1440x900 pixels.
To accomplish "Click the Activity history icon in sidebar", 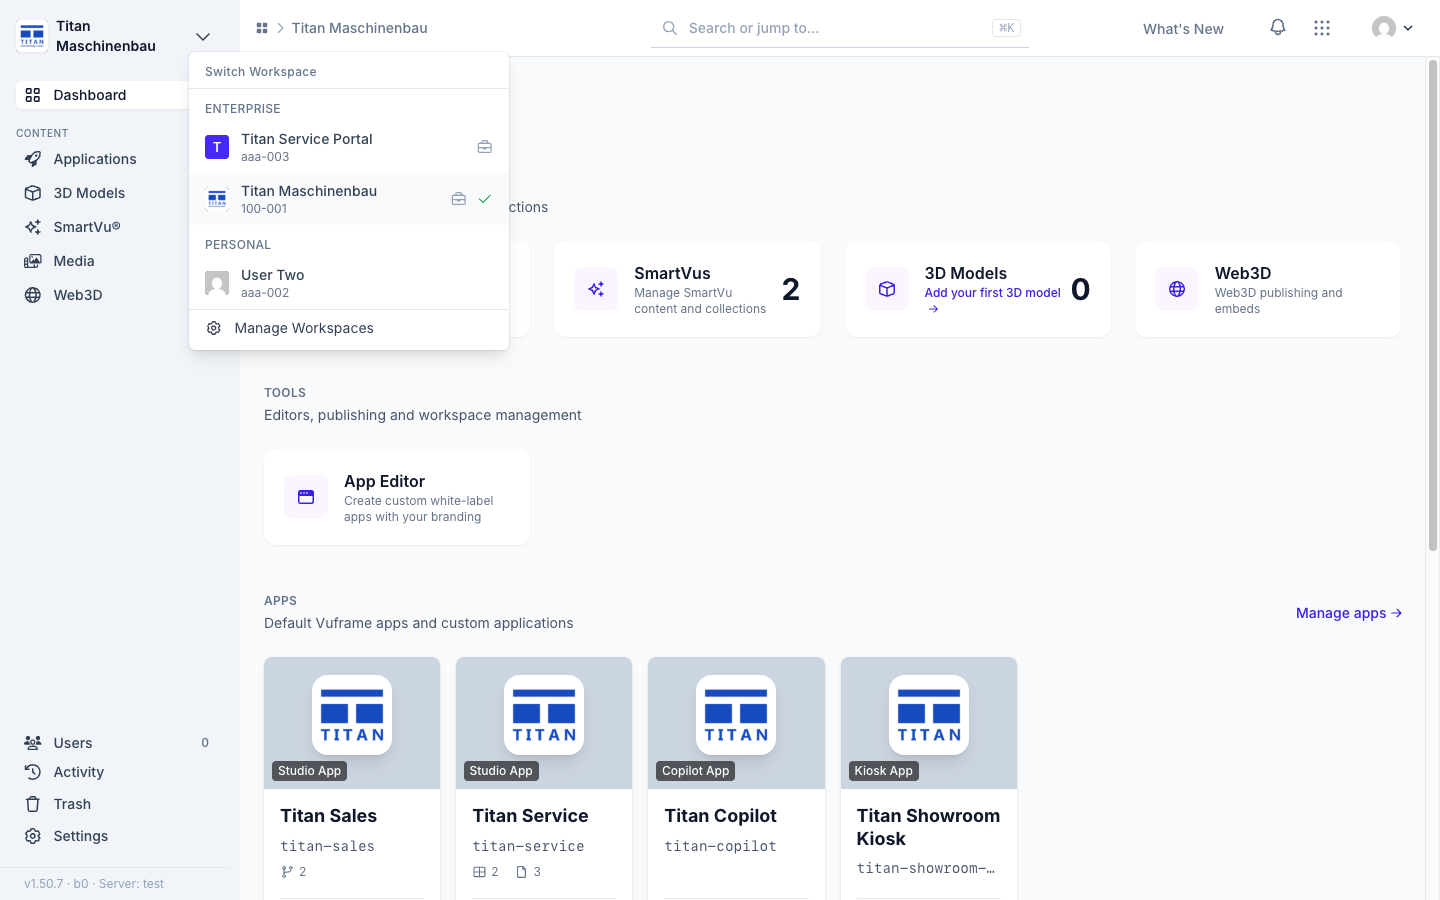I will point(33,772).
